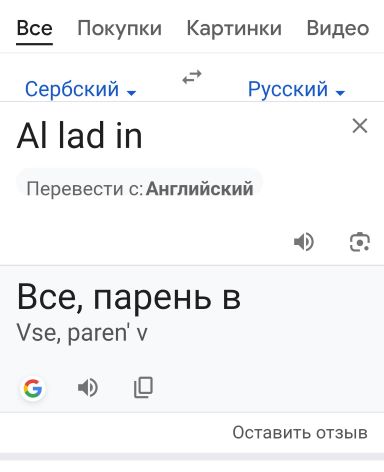Open the Видео tab

coord(338,28)
